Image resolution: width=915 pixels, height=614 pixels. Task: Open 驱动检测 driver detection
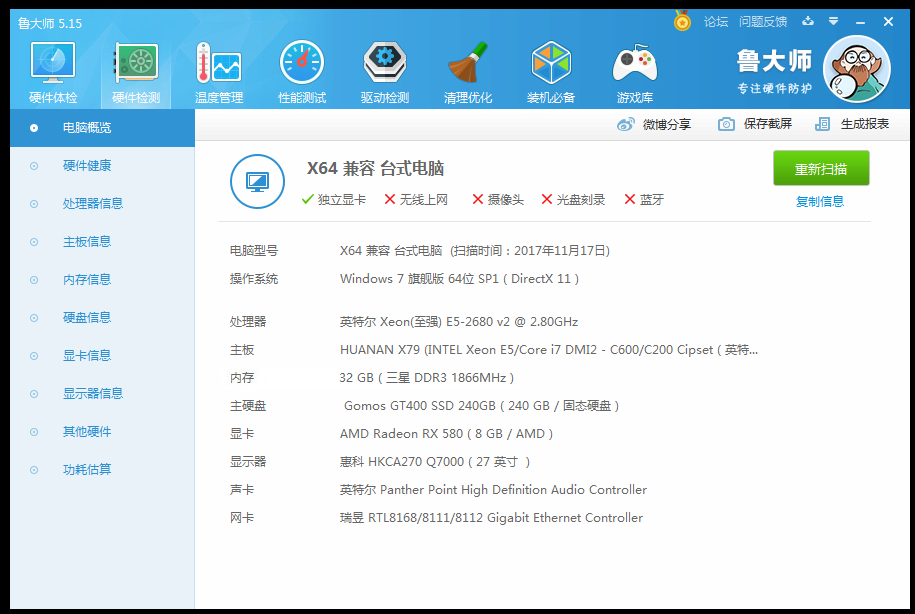[x=385, y=72]
